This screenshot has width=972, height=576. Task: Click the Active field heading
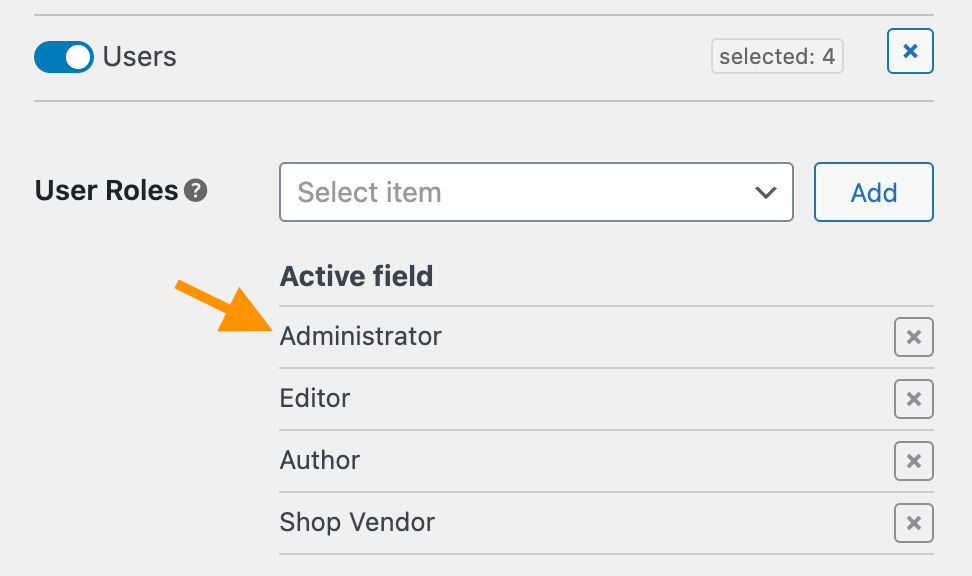[356, 276]
